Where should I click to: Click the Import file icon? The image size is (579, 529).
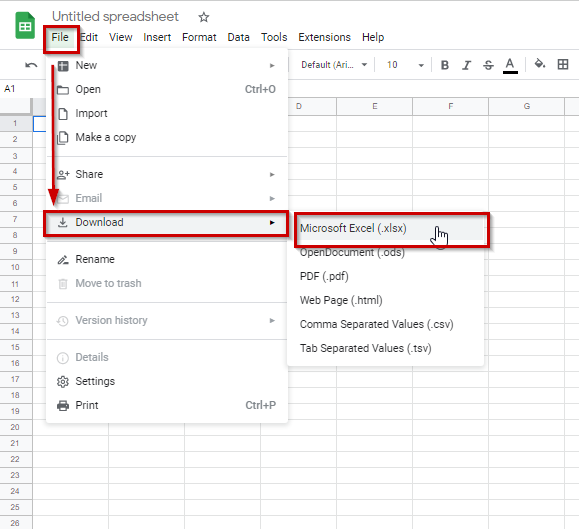63,114
